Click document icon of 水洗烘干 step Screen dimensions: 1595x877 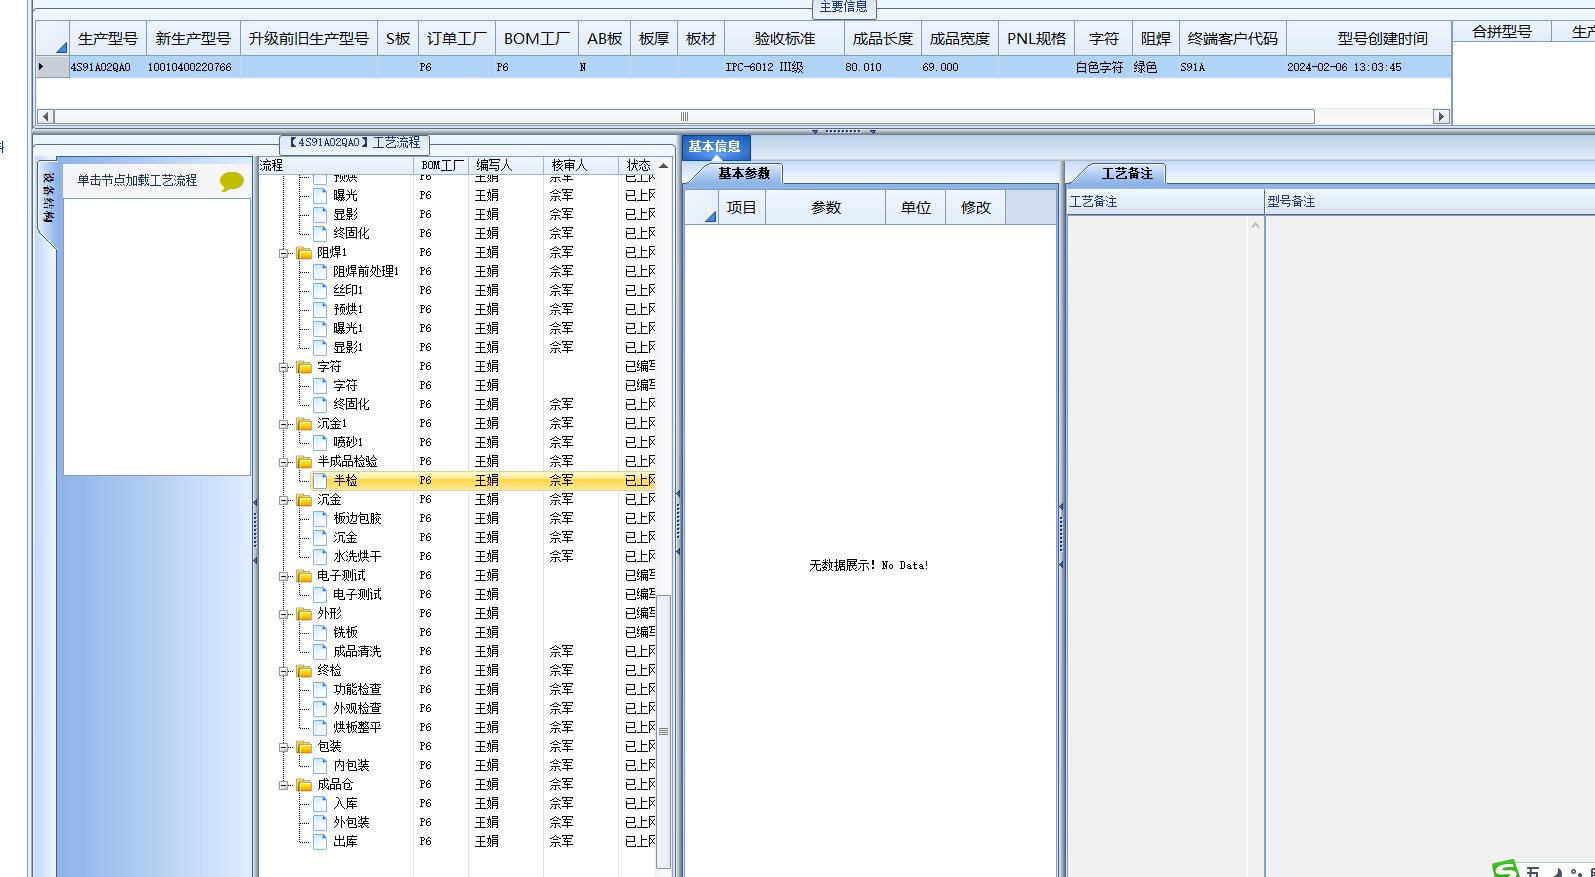(320, 557)
